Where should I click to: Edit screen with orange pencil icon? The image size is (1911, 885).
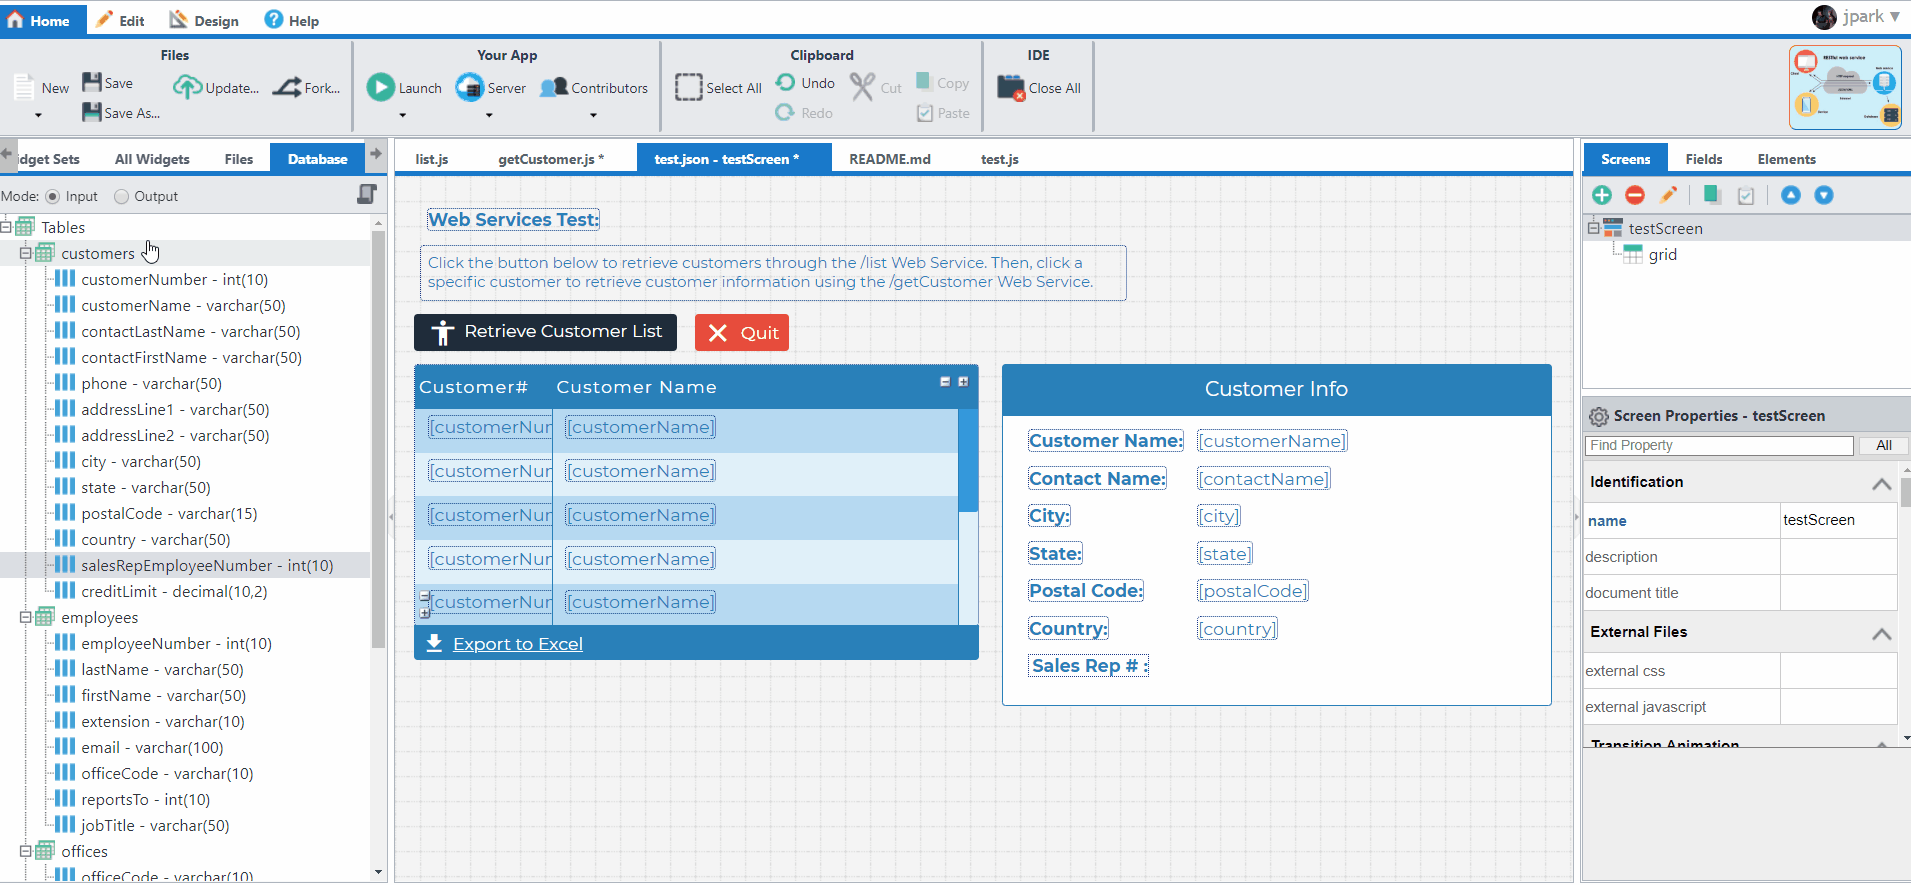click(x=1668, y=195)
